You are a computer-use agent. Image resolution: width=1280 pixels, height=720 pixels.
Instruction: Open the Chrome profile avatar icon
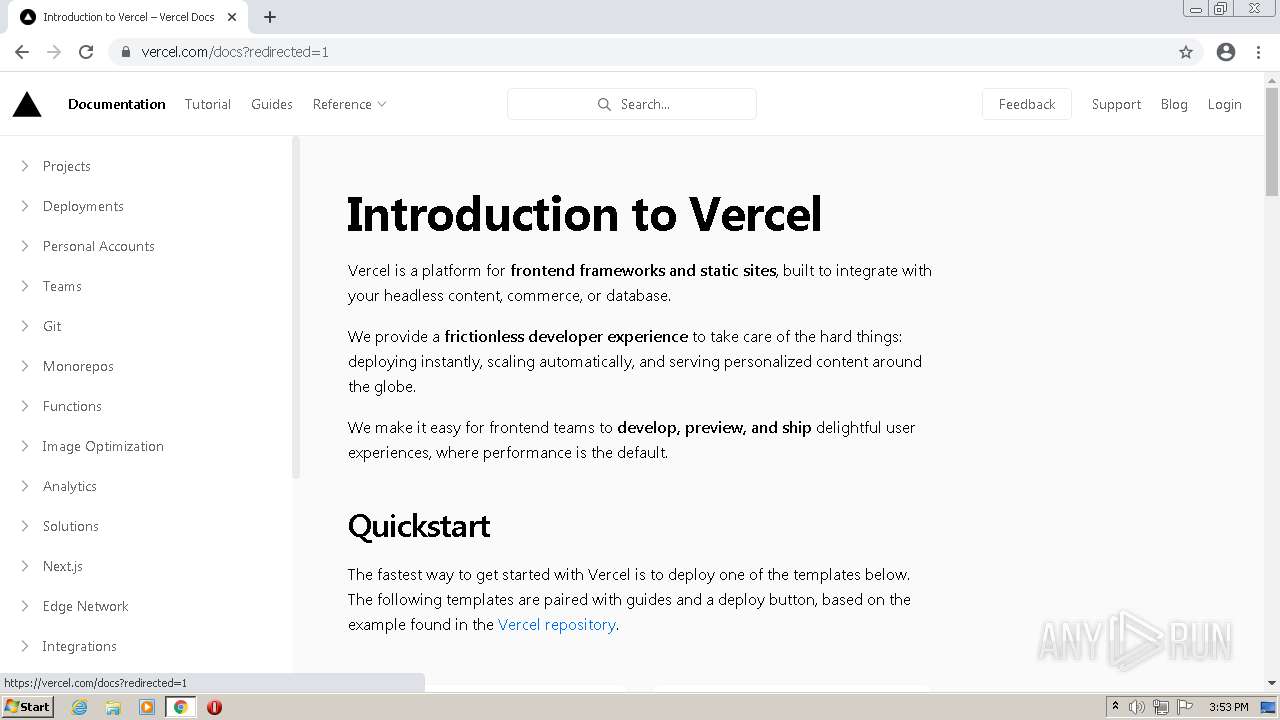coord(1226,52)
